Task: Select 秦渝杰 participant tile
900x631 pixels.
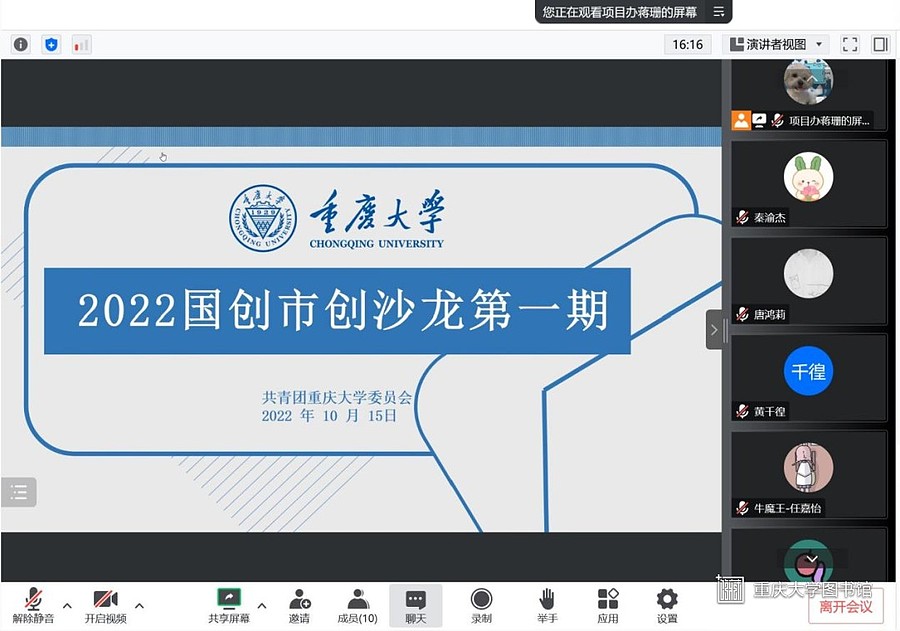Action: coord(808,184)
